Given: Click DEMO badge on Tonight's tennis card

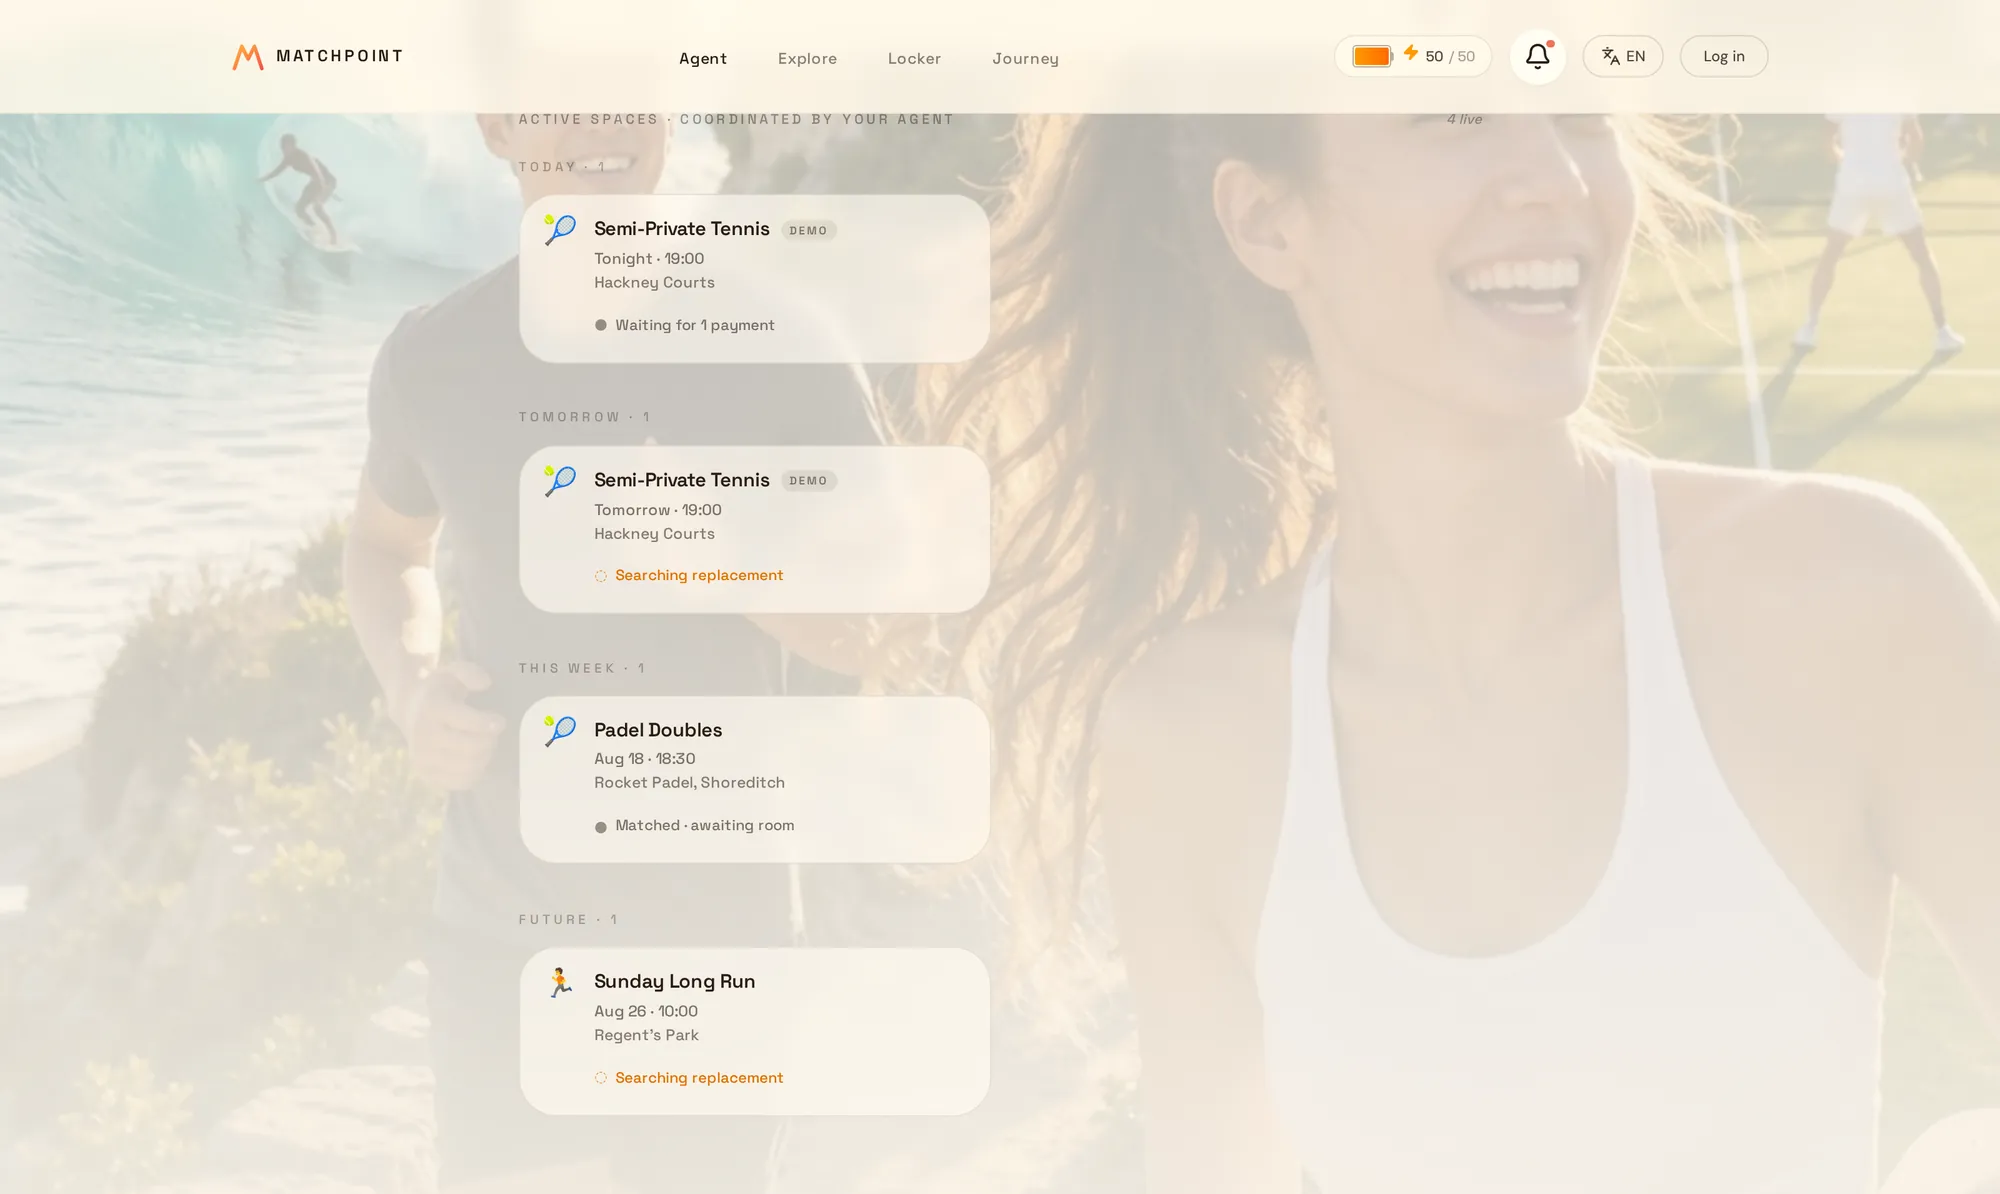Looking at the screenshot, I should (809, 230).
